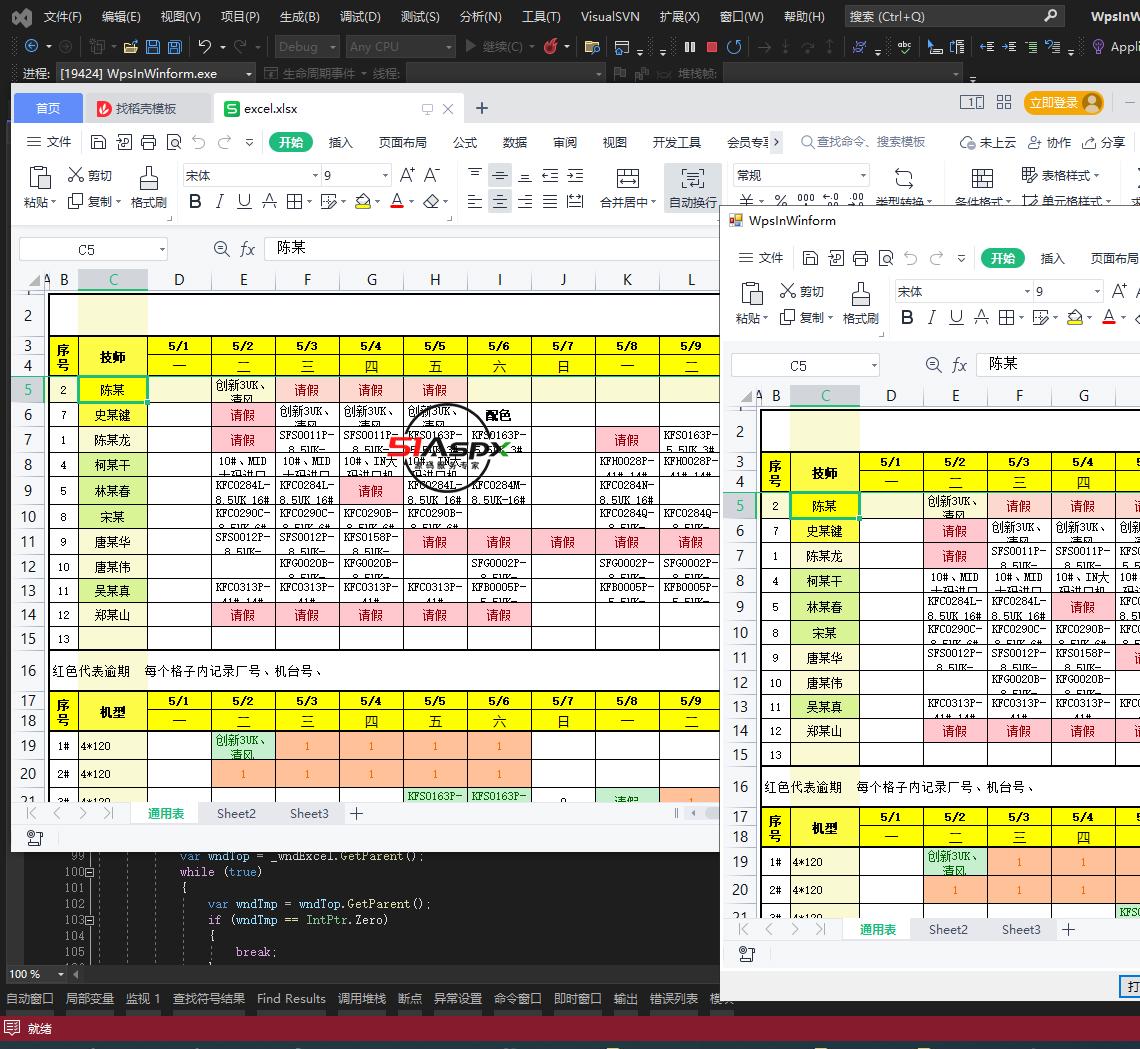The image size is (1140, 1049).
Task: Click the 分享 share button
Action: [x=1104, y=142]
